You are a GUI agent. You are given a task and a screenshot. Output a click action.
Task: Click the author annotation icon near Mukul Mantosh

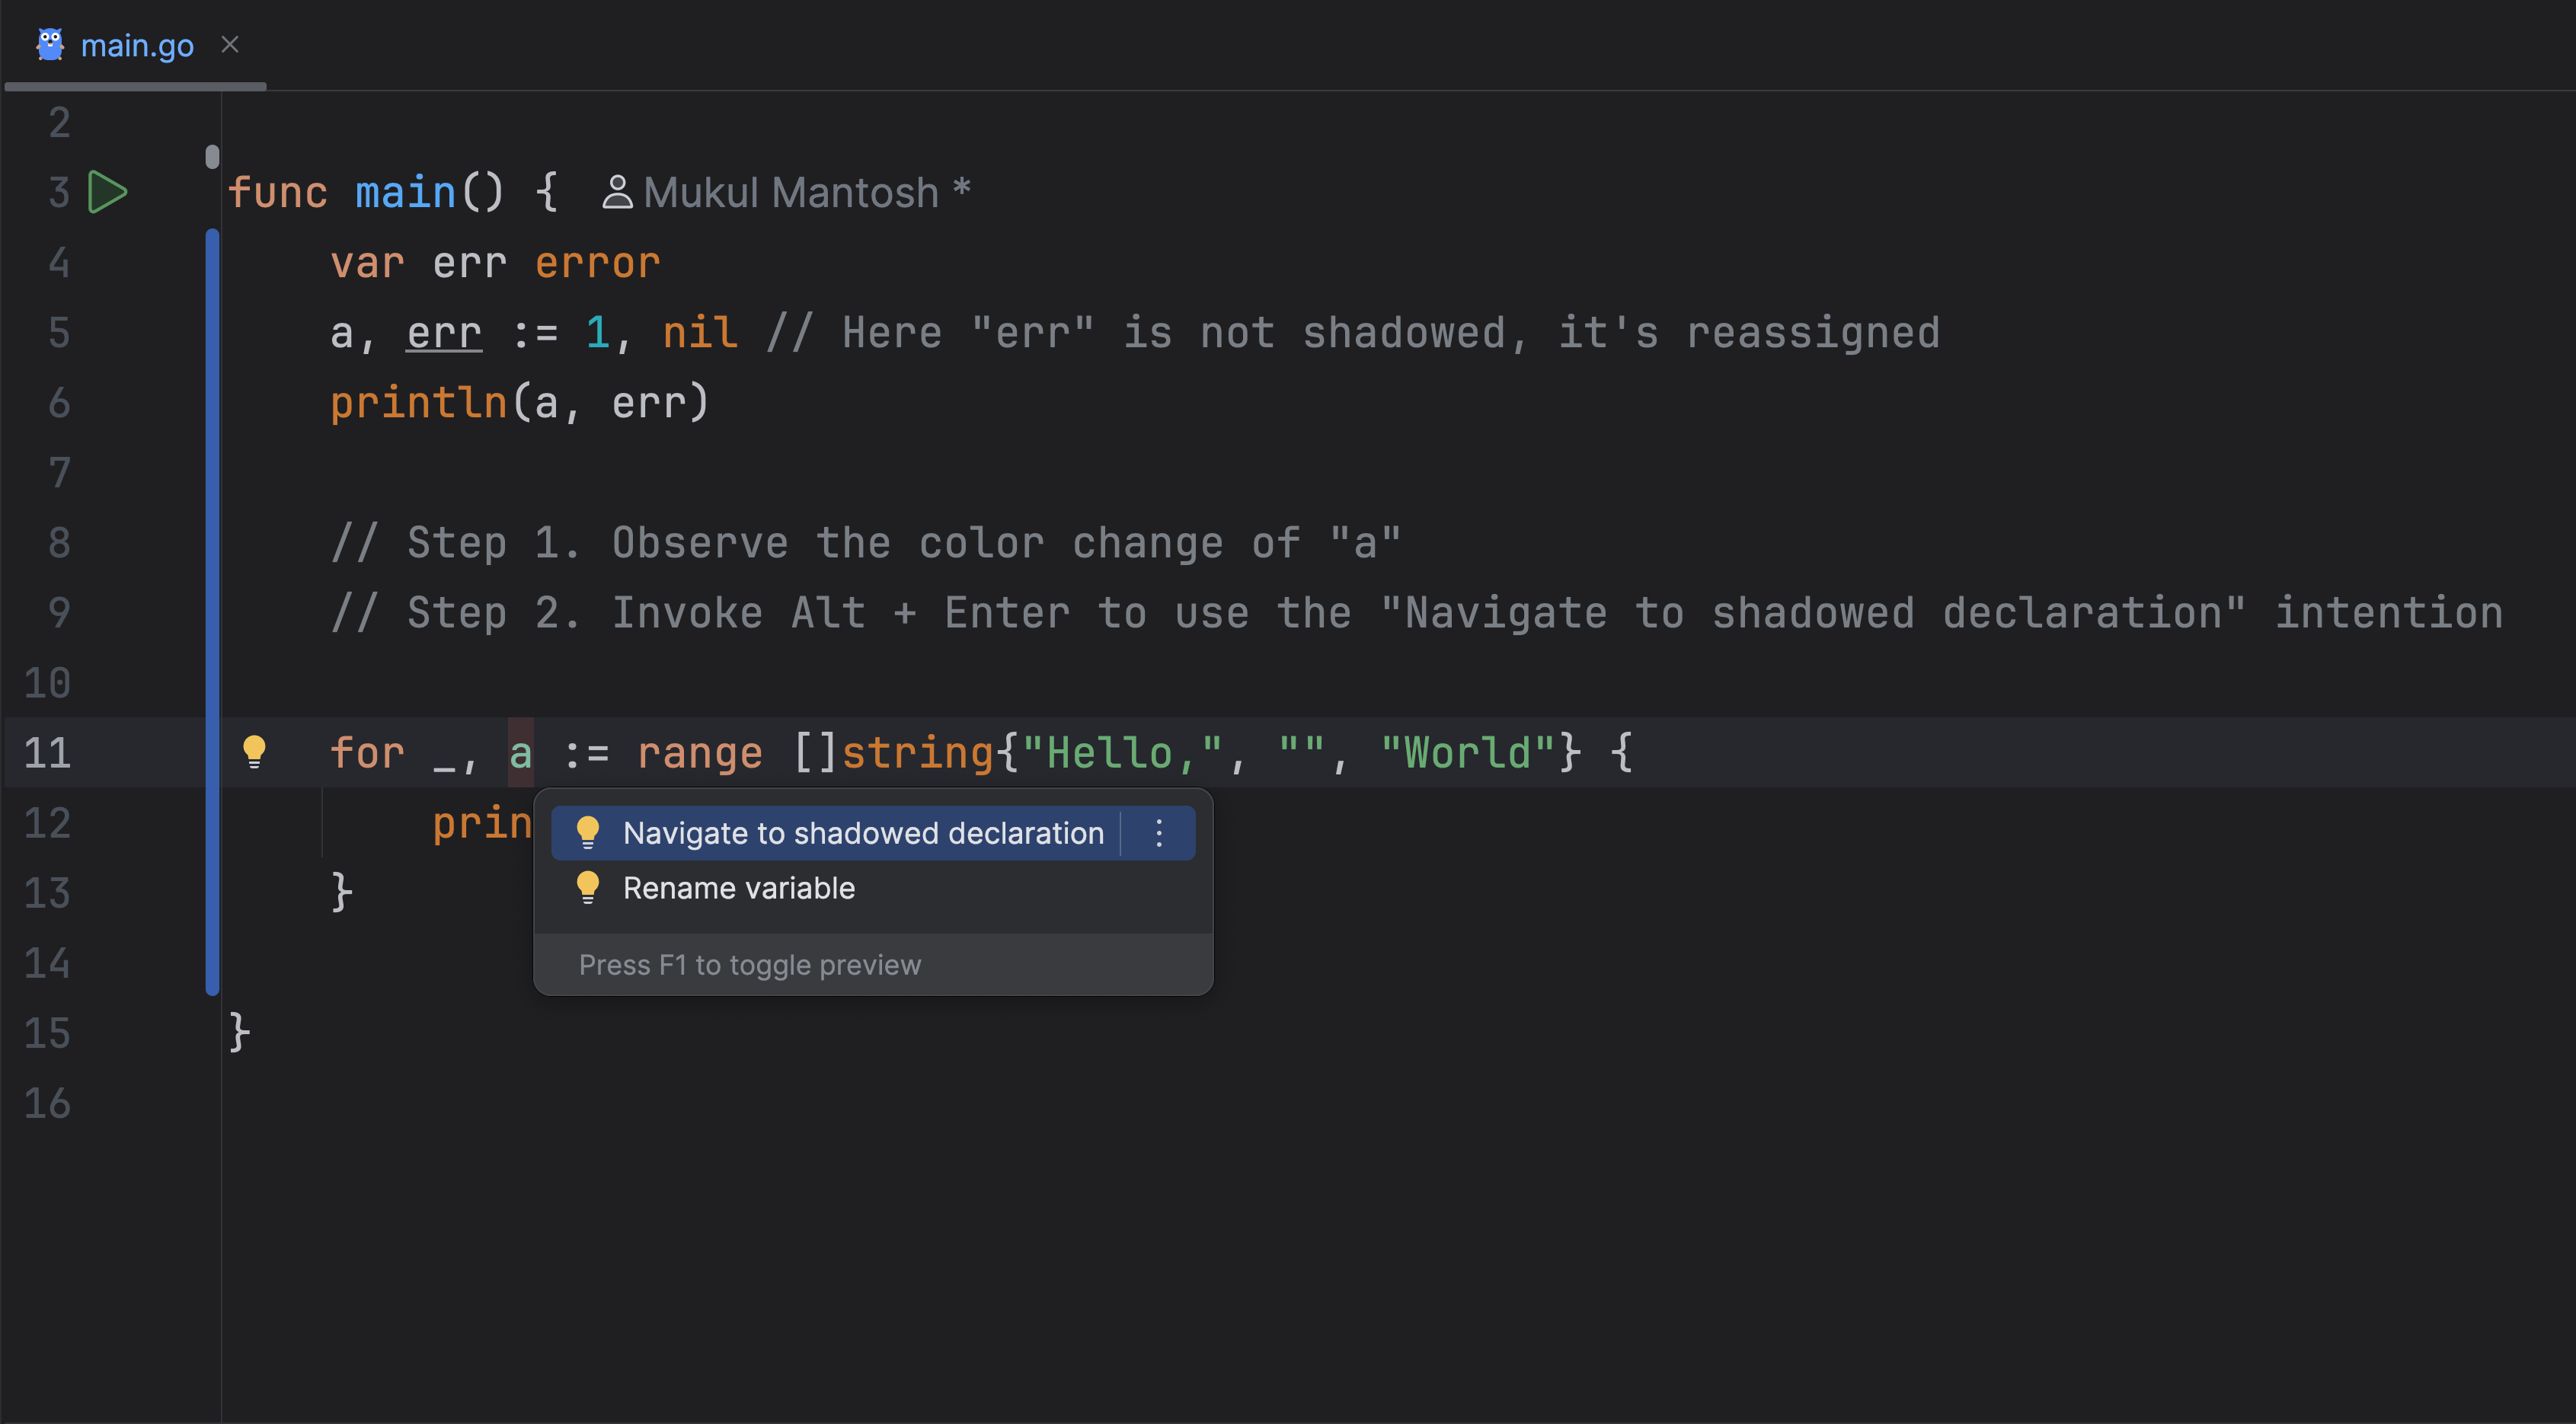tap(617, 191)
